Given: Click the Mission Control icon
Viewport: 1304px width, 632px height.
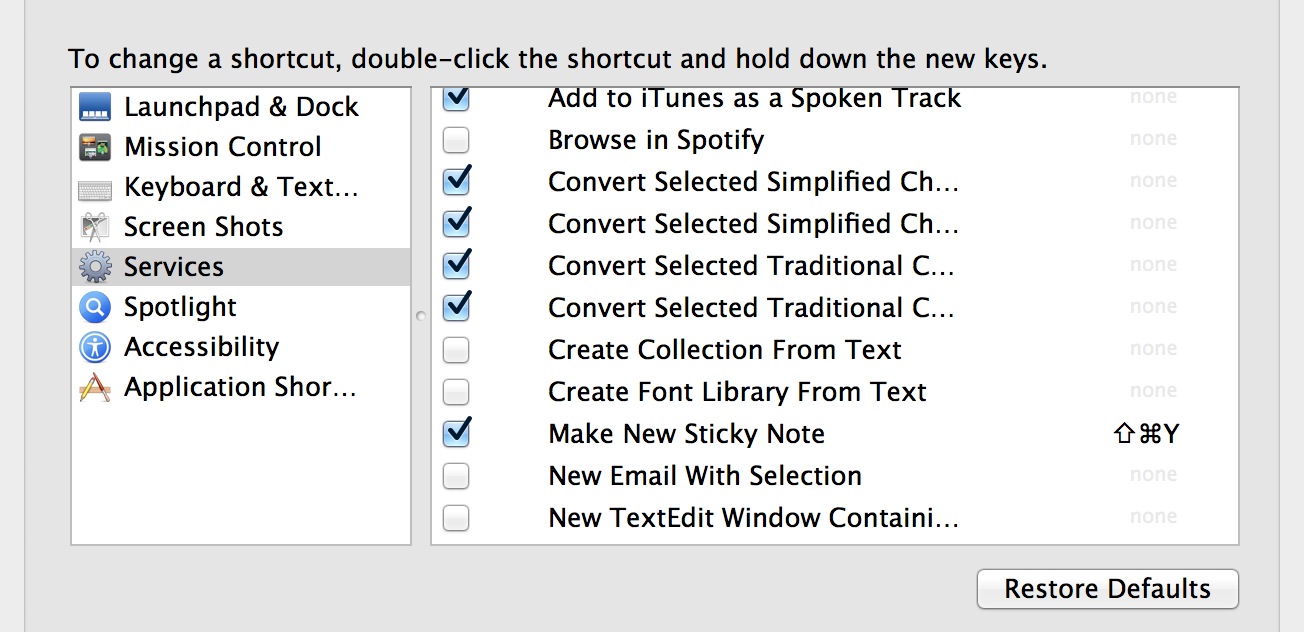Looking at the screenshot, I should [94, 147].
